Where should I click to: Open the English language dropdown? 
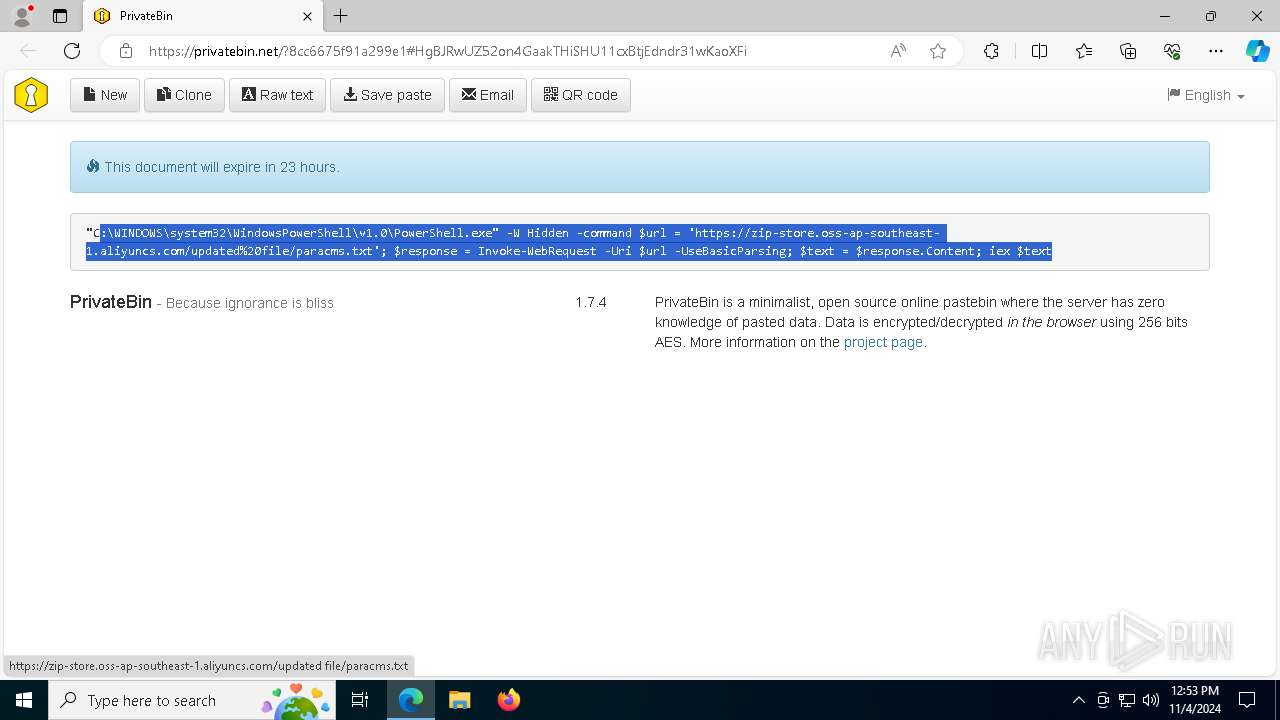tap(1206, 95)
